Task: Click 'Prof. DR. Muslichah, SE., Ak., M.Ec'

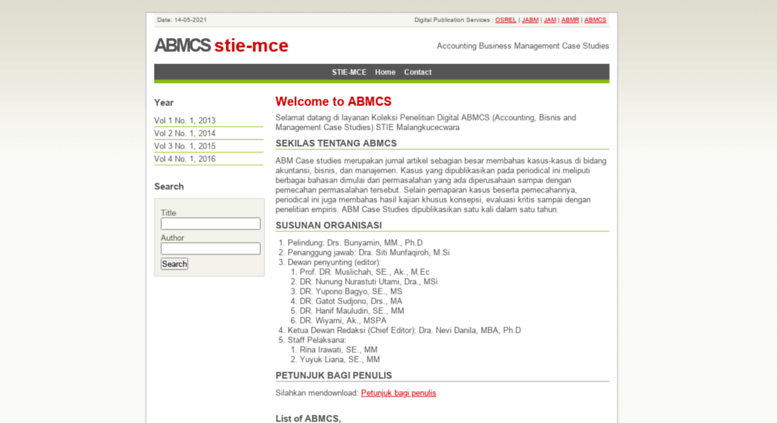Action: click(x=365, y=272)
